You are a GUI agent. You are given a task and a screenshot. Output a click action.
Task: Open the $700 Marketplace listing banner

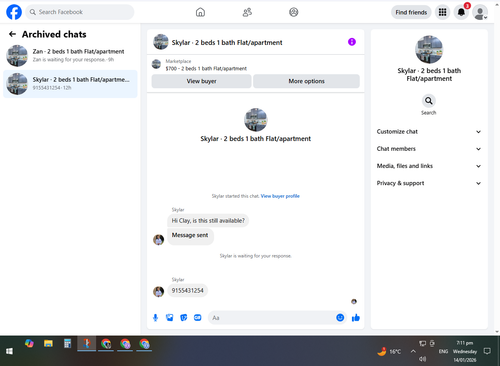pyautogui.click(x=255, y=65)
